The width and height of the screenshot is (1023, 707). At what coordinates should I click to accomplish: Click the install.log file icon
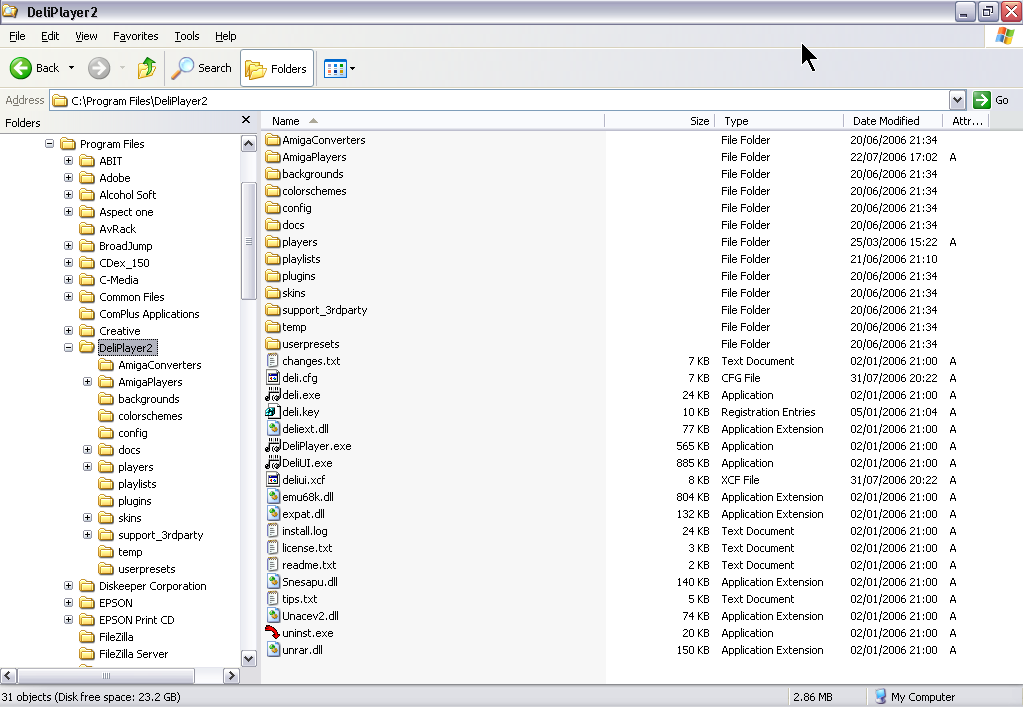(273, 531)
